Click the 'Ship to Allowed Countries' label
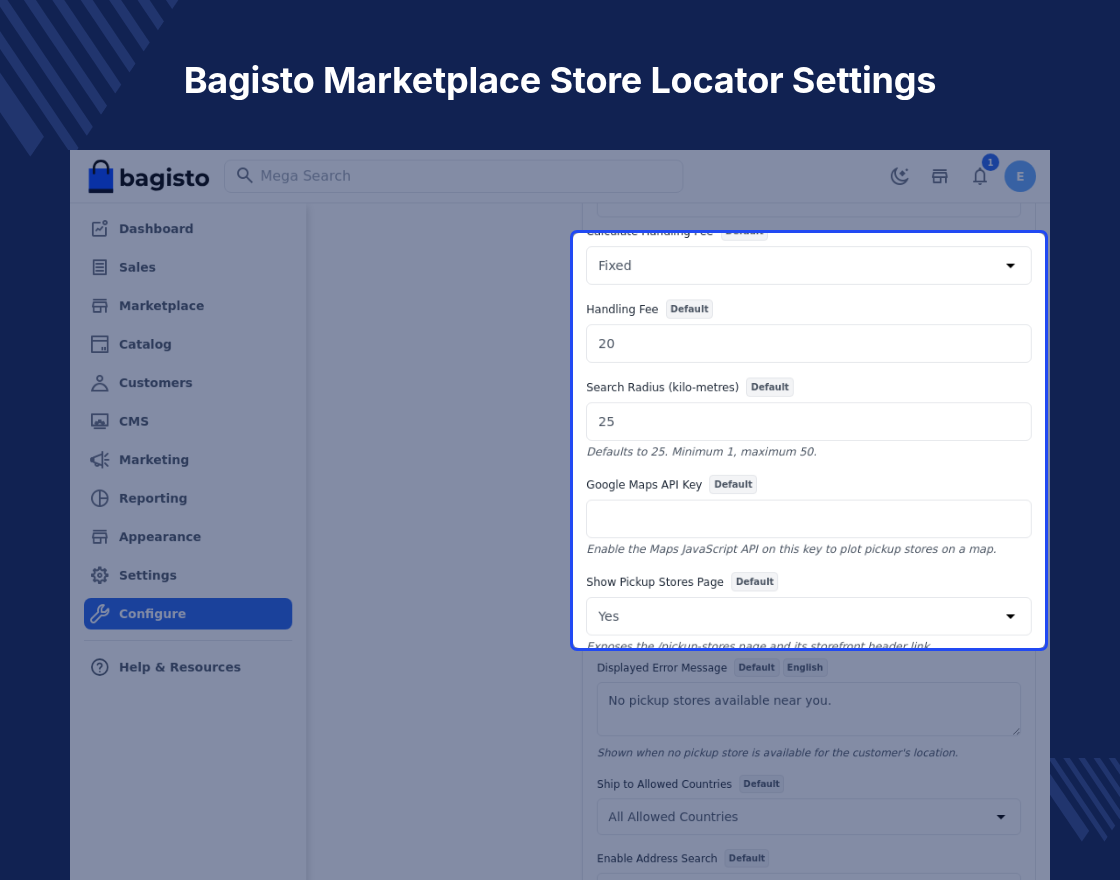Image resolution: width=1120 pixels, height=880 pixels. (x=664, y=784)
